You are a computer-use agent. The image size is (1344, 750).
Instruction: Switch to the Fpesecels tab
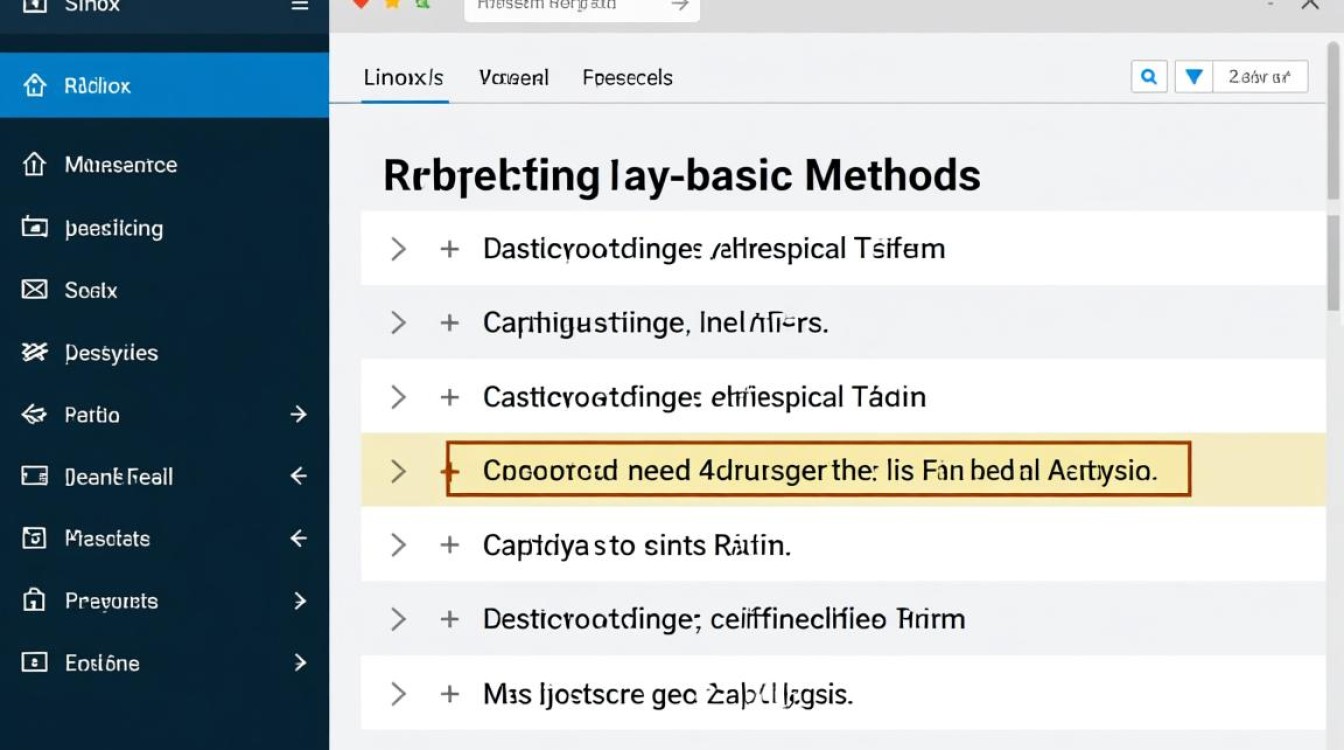pyautogui.click(x=627, y=78)
